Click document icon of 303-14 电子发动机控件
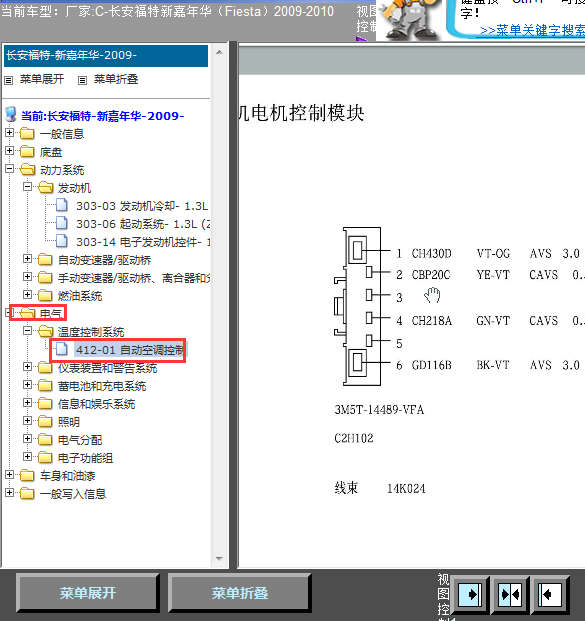Viewport: 585px width, 621px height. (61, 241)
